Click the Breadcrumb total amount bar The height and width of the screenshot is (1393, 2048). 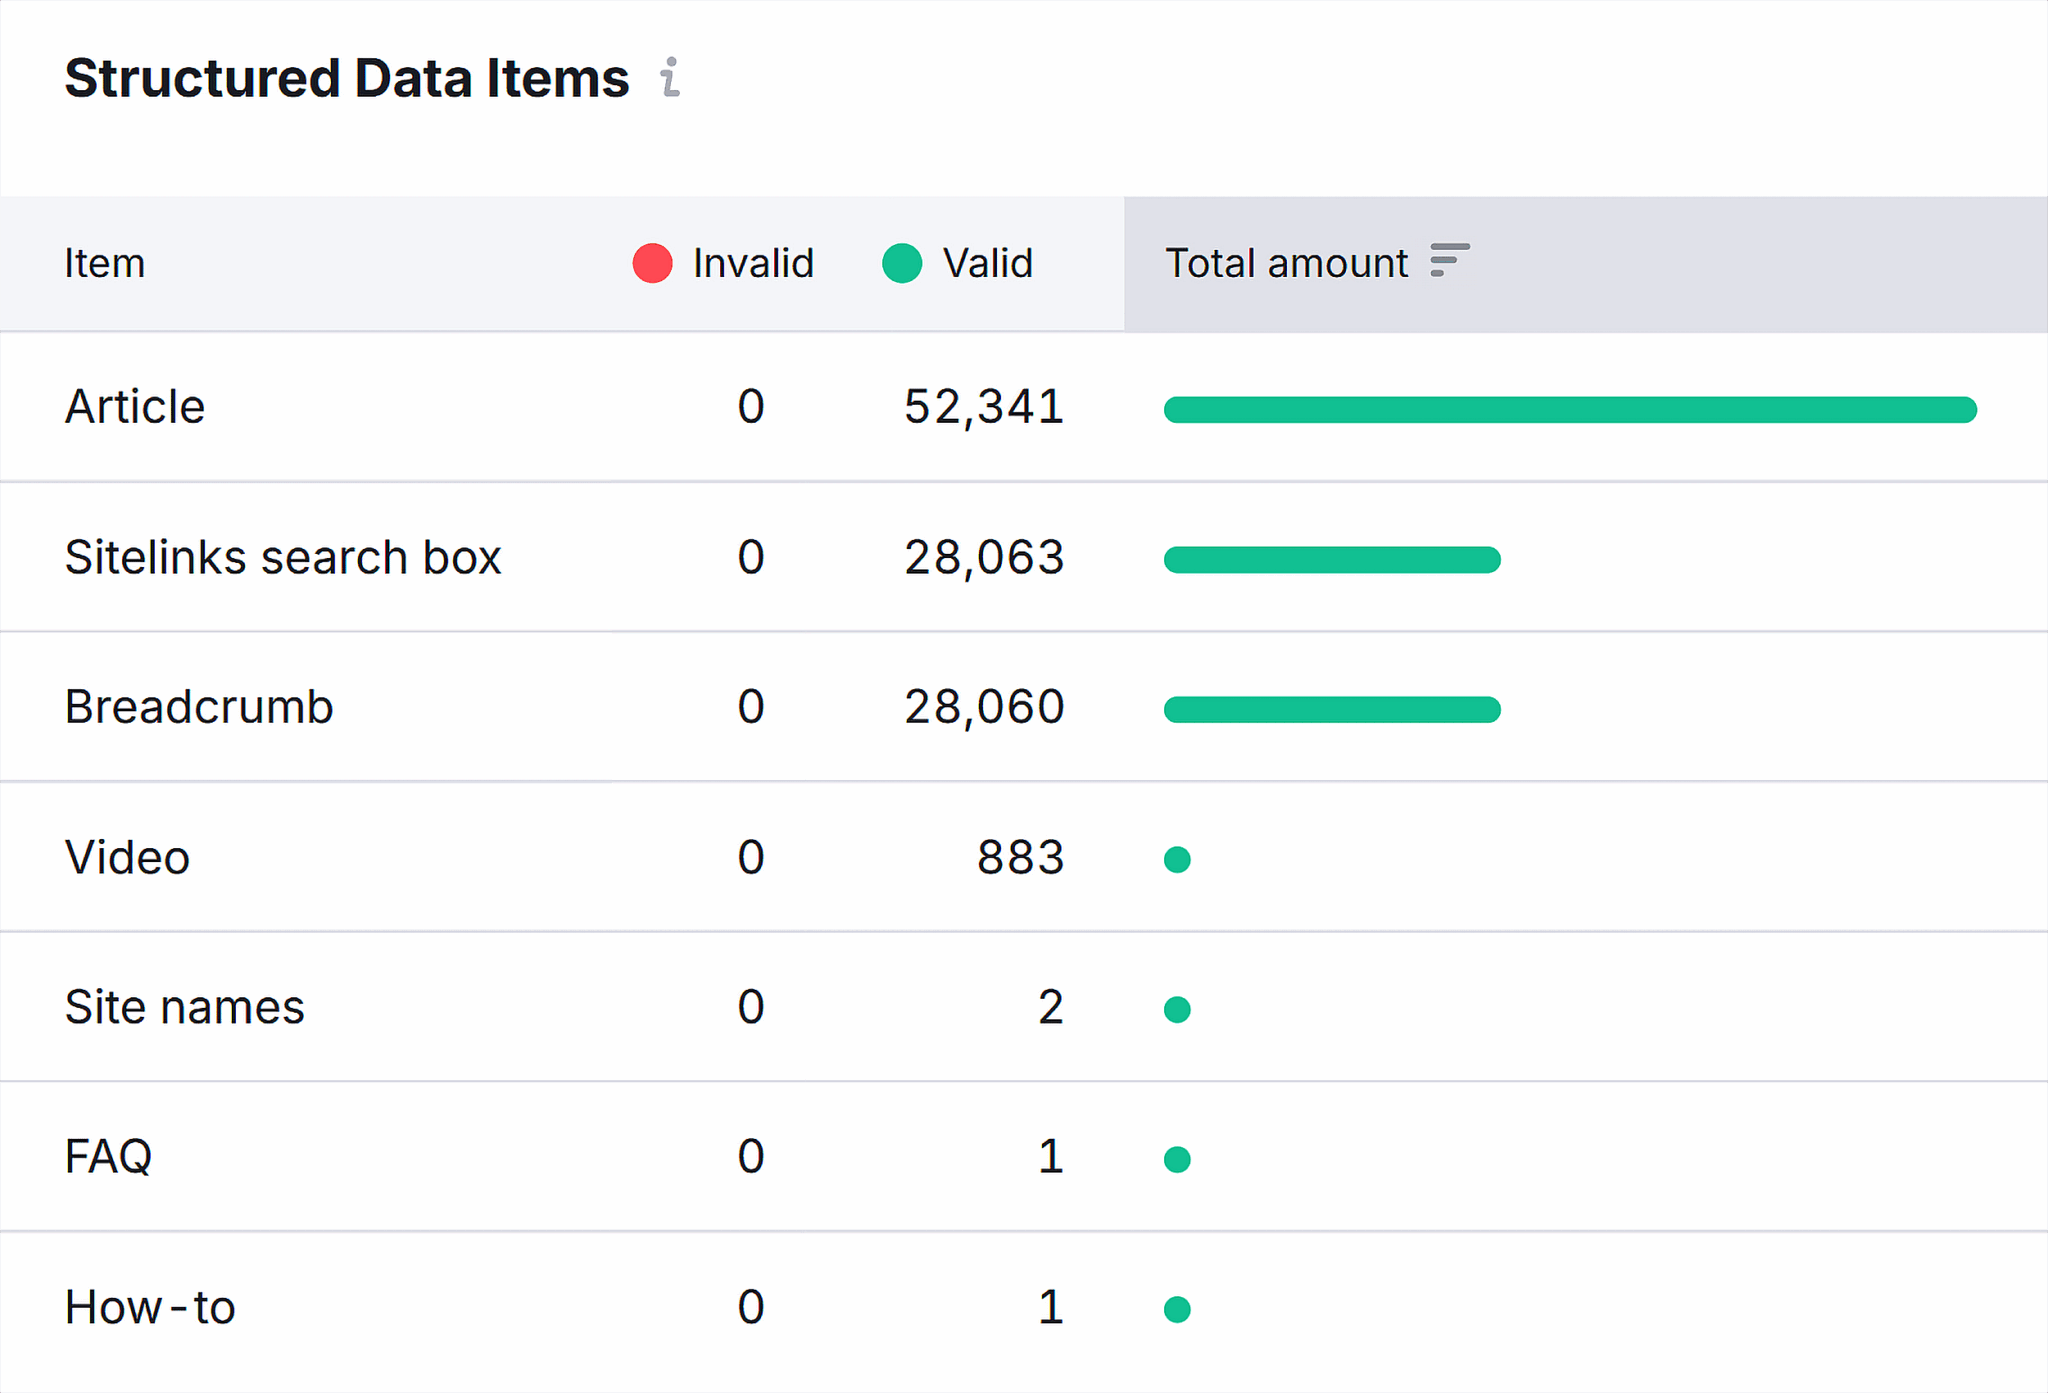pyautogui.click(x=1332, y=710)
